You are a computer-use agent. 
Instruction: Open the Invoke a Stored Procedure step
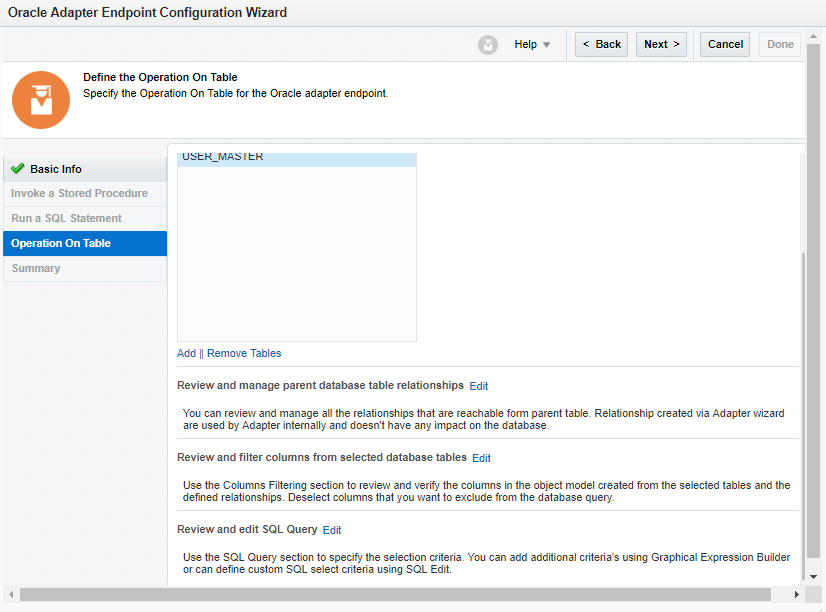click(79, 193)
